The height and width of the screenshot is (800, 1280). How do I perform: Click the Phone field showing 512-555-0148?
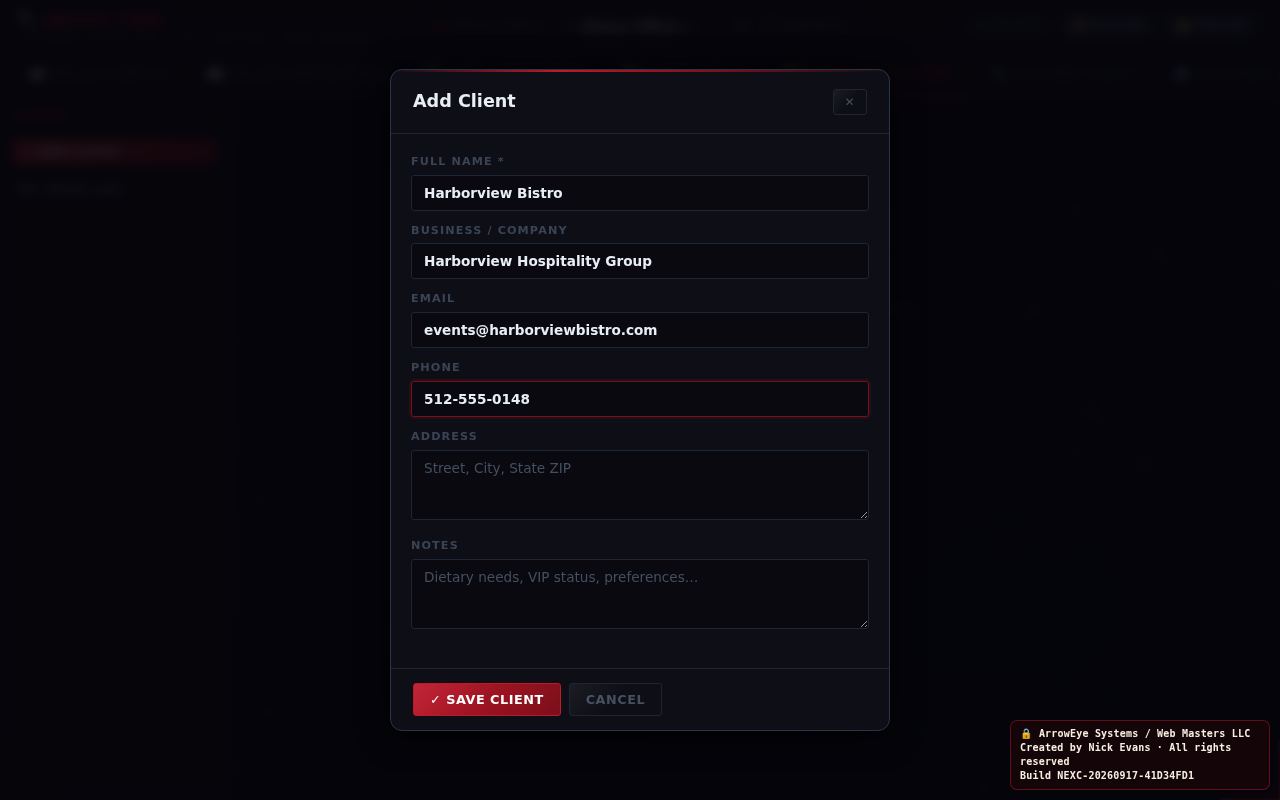click(640, 399)
